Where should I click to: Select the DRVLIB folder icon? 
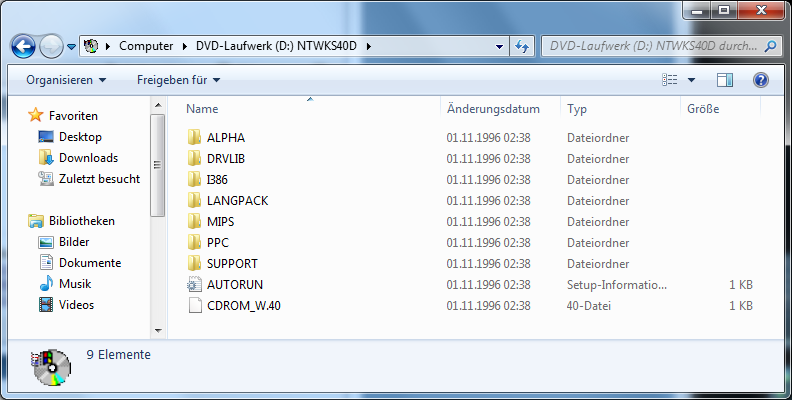194,159
